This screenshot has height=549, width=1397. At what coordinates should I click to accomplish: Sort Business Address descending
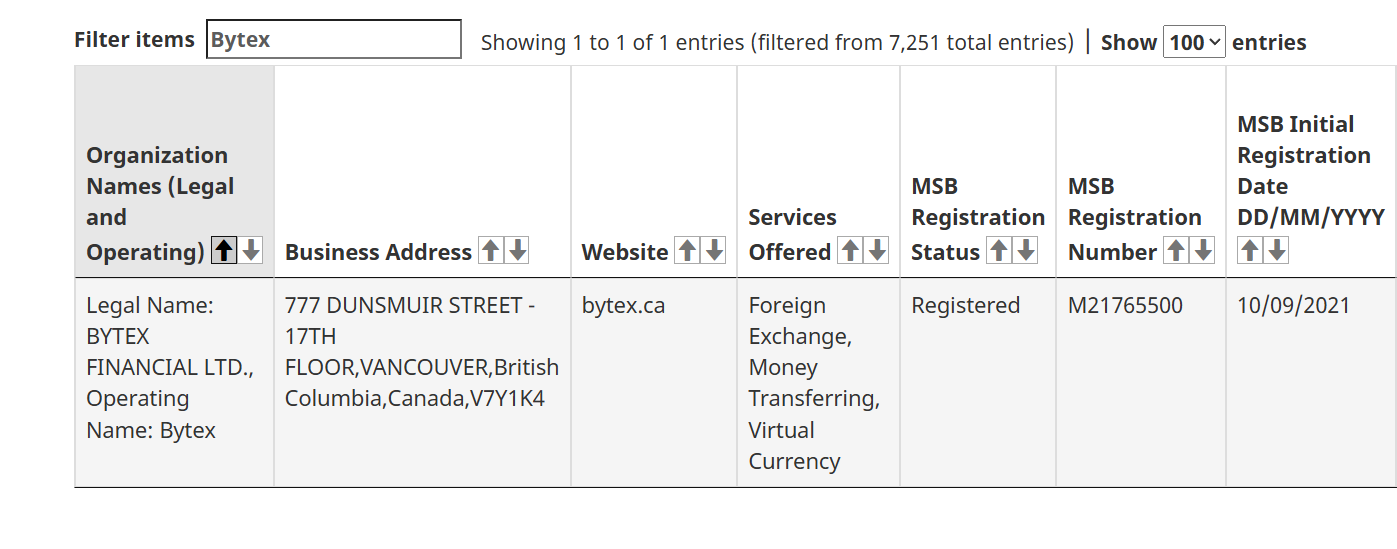(x=517, y=251)
